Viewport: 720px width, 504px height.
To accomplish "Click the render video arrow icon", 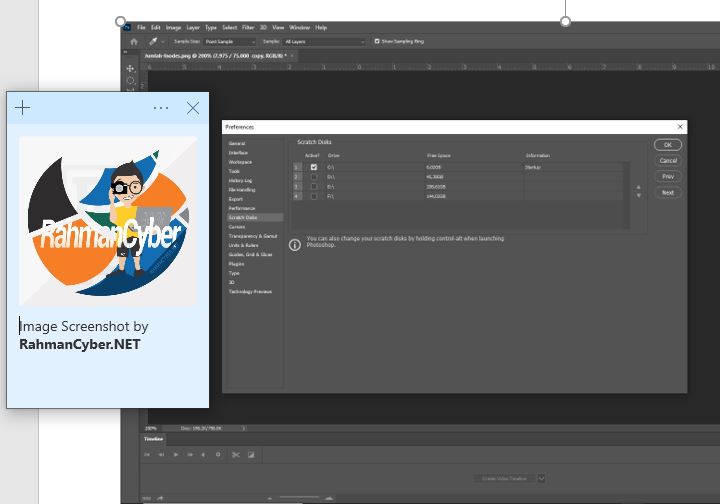I will [x=160, y=498].
